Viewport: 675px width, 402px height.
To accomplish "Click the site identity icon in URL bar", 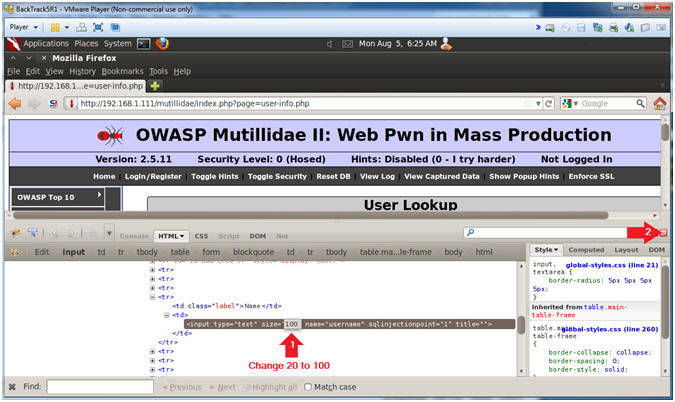I will tap(71, 104).
